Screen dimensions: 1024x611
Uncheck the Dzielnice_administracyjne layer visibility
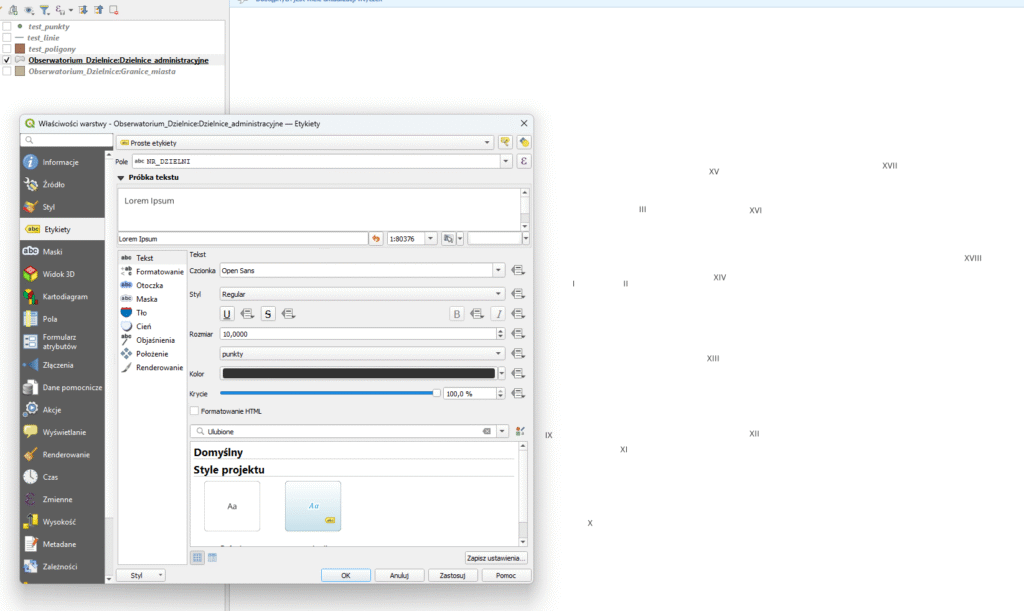[7, 60]
